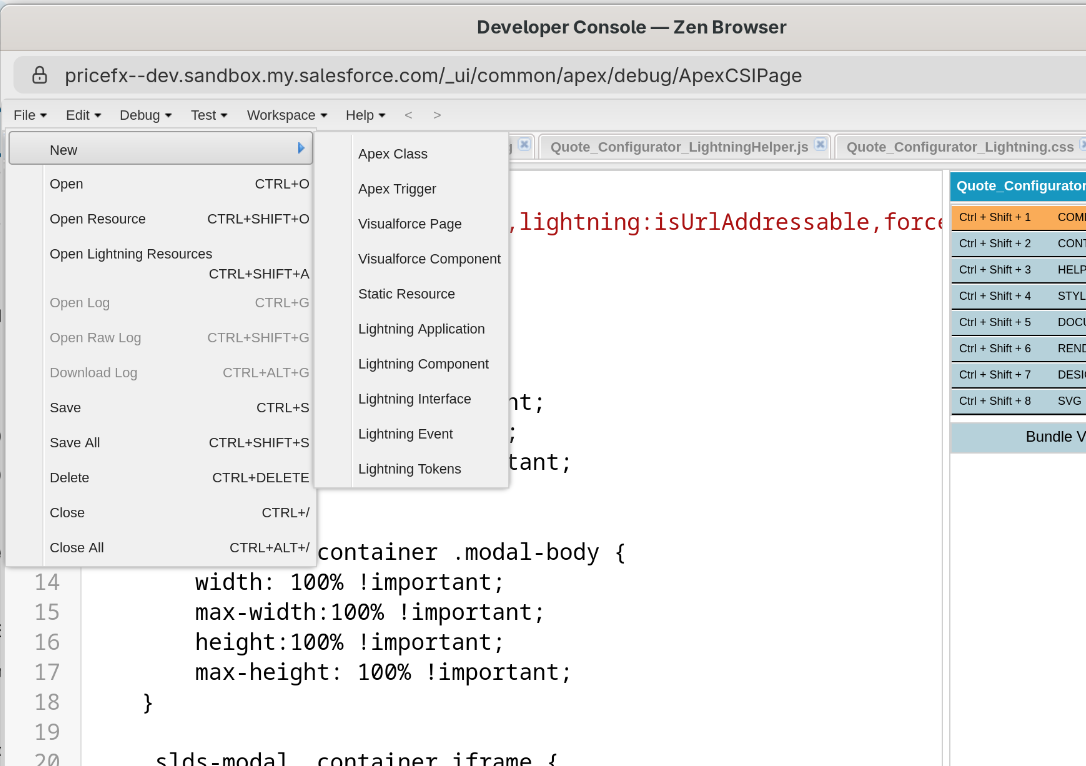This screenshot has height=766, width=1086.
Task: Close the Quote_Configurator_LightningHelper.js tab
Action: [x=820, y=145]
